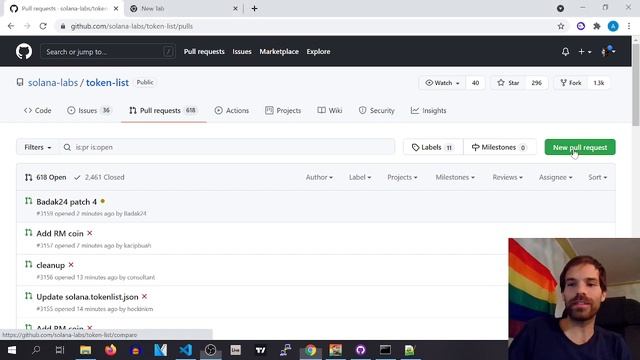Open the notifications bell
This screenshot has width=640, height=360.
tap(565, 52)
